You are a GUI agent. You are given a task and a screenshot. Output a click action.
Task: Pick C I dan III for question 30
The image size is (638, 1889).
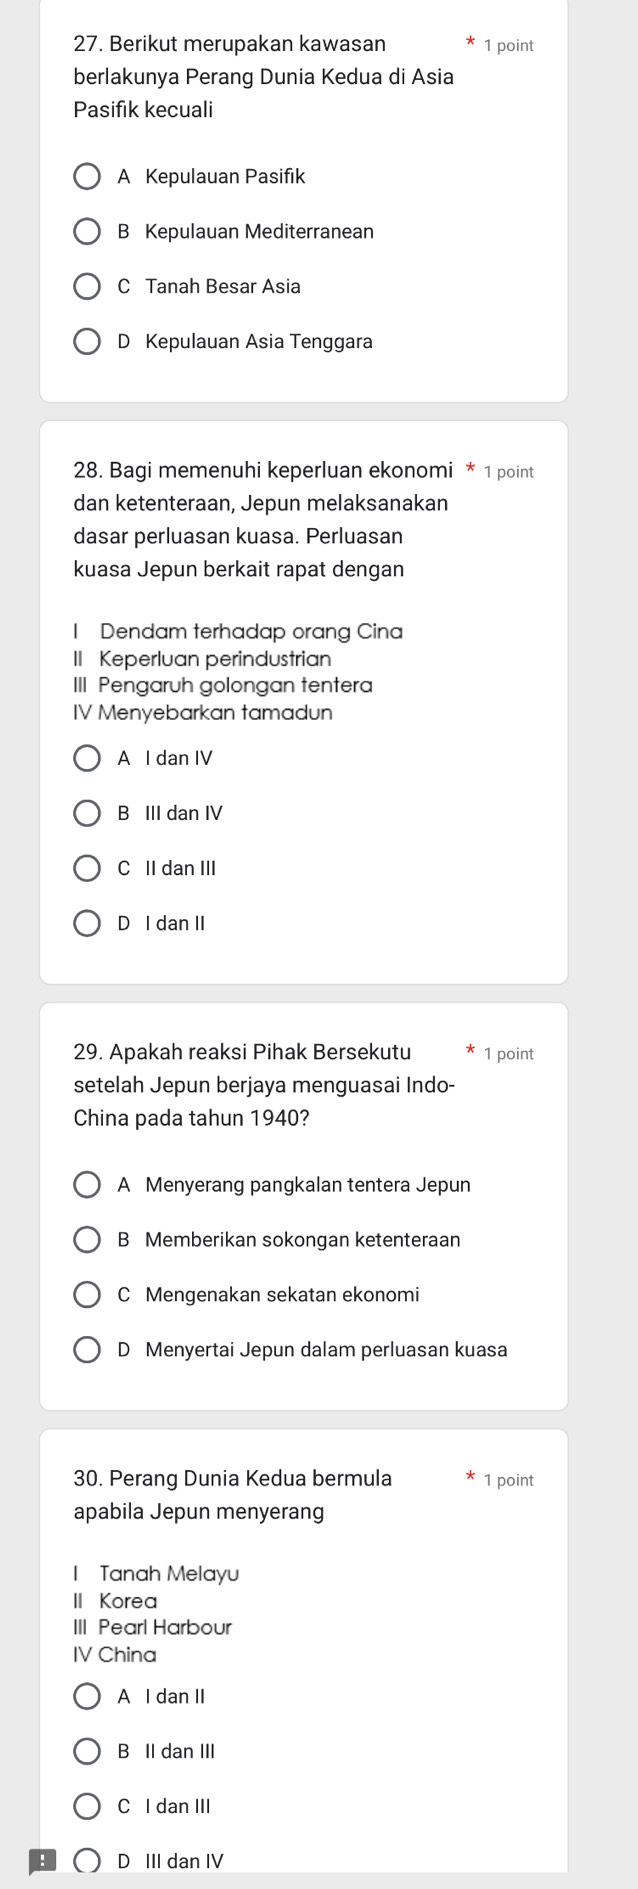[x=88, y=1806]
